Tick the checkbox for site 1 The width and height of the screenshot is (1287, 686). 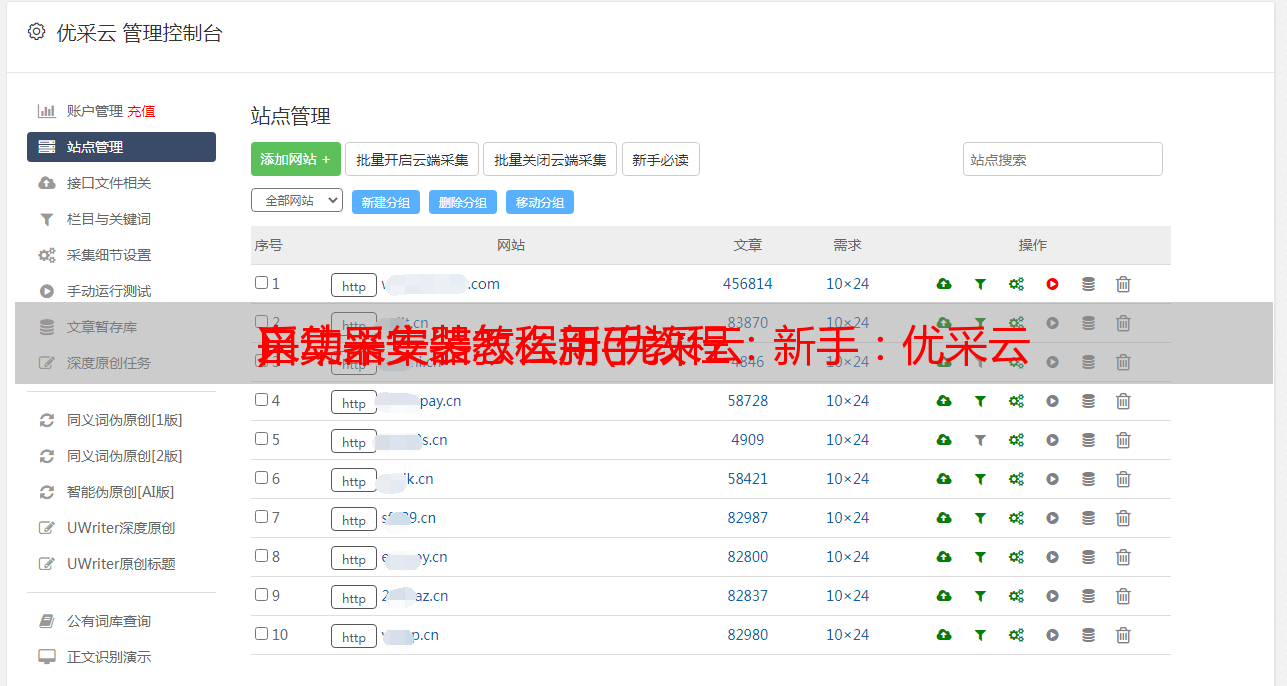click(261, 283)
